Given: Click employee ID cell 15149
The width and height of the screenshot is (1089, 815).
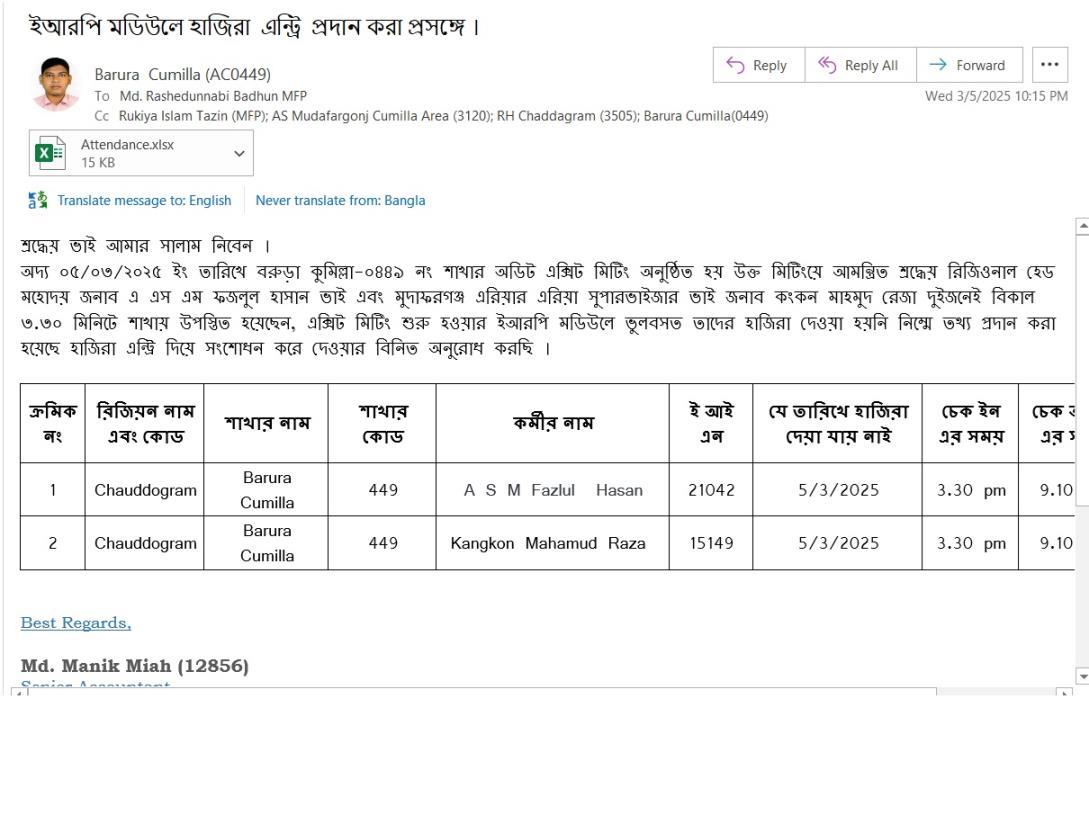Looking at the screenshot, I should pyautogui.click(x=711, y=543).
